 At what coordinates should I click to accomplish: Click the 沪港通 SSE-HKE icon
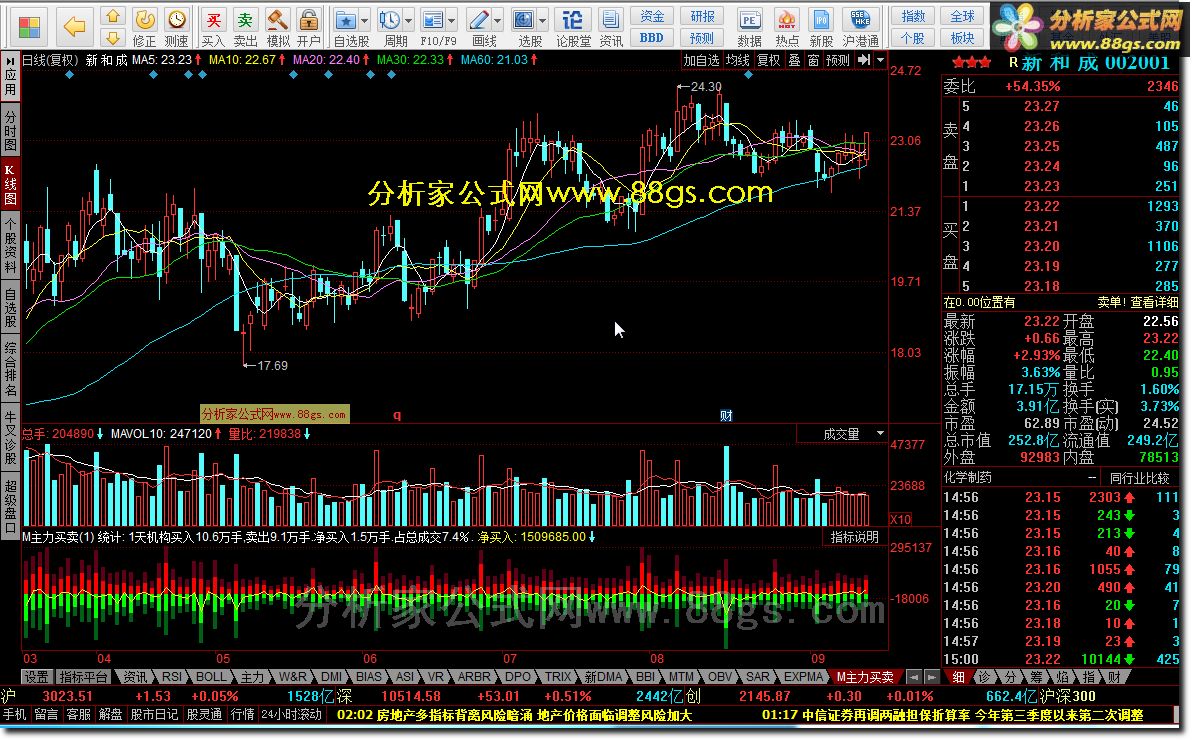click(x=861, y=27)
